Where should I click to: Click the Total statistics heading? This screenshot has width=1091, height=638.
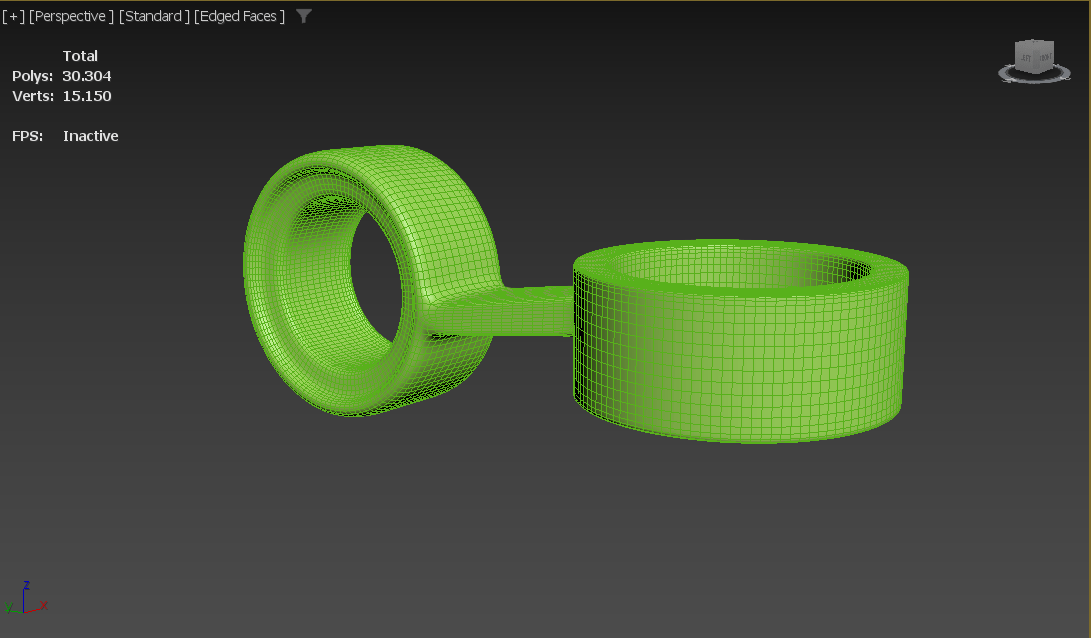[x=80, y=55]
